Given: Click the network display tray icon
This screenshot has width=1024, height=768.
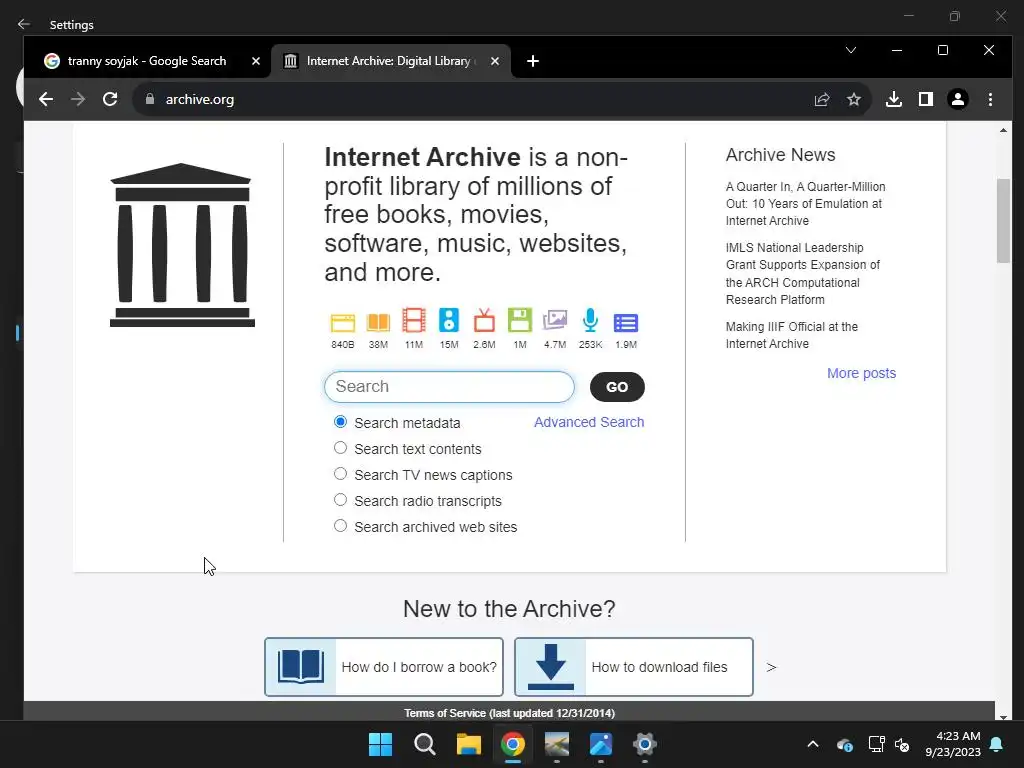Looking at the screenshot, I should point(876,744).
